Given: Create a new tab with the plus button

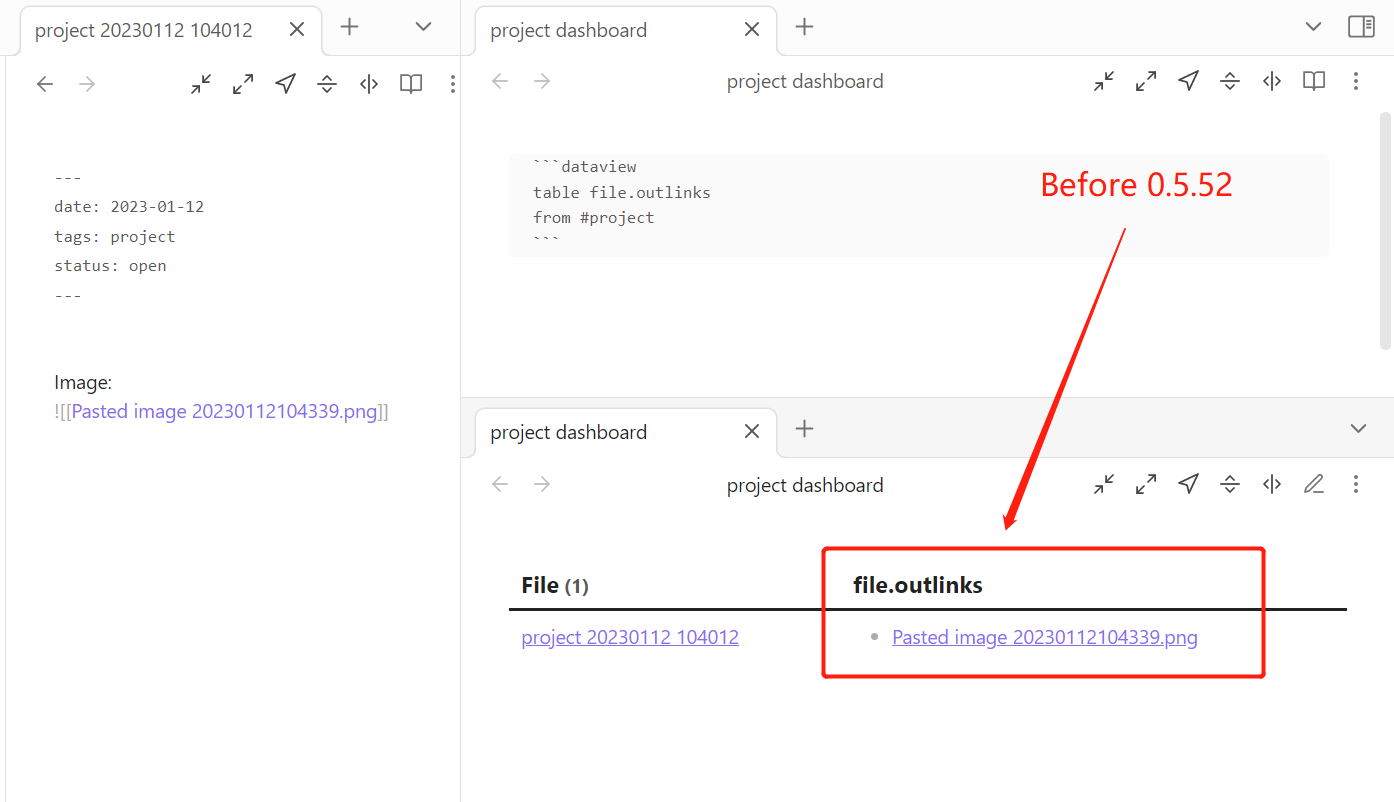Looking at the screenshot, I should pyautogui.click(x=349, y=27).
